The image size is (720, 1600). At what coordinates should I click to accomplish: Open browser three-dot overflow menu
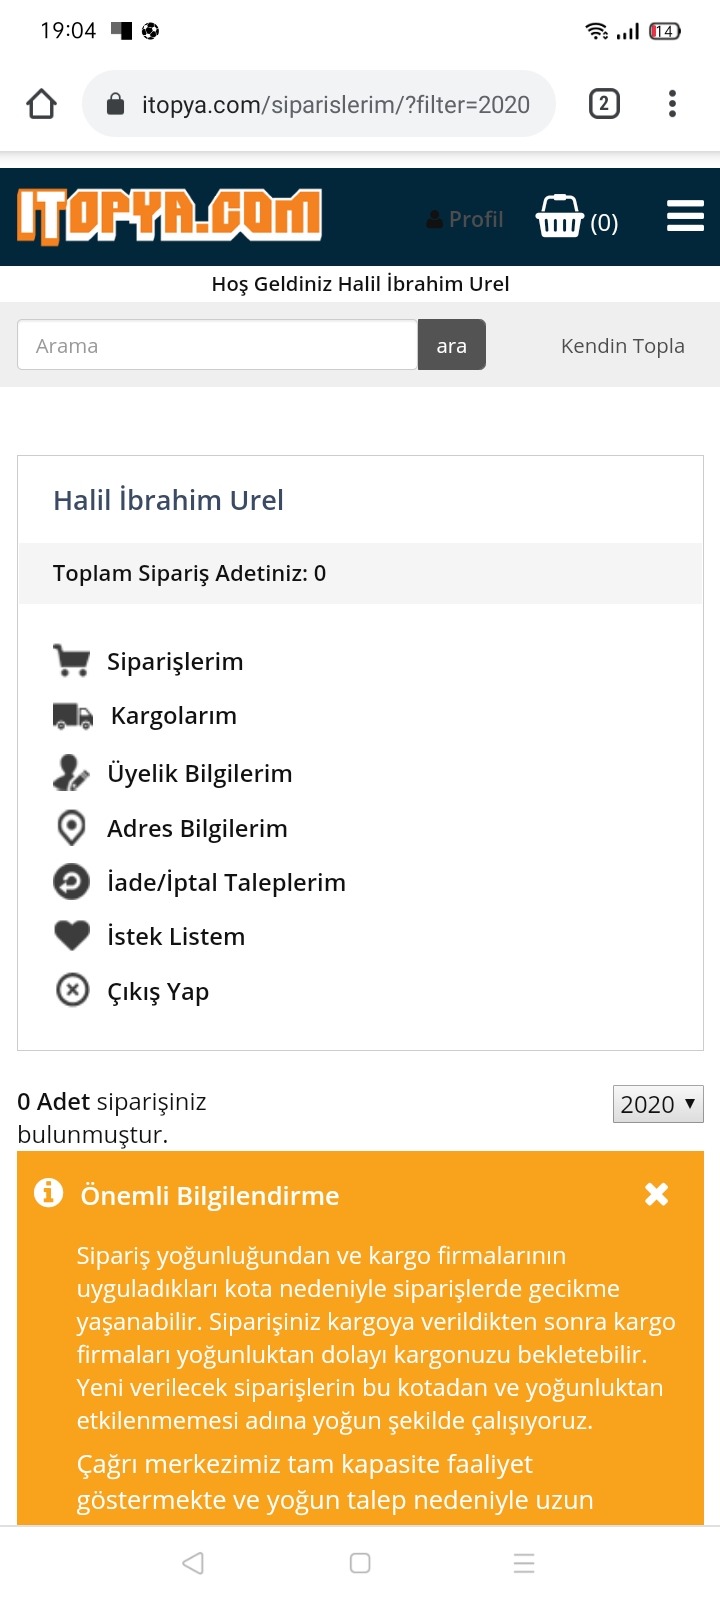(x=672, y=104)
